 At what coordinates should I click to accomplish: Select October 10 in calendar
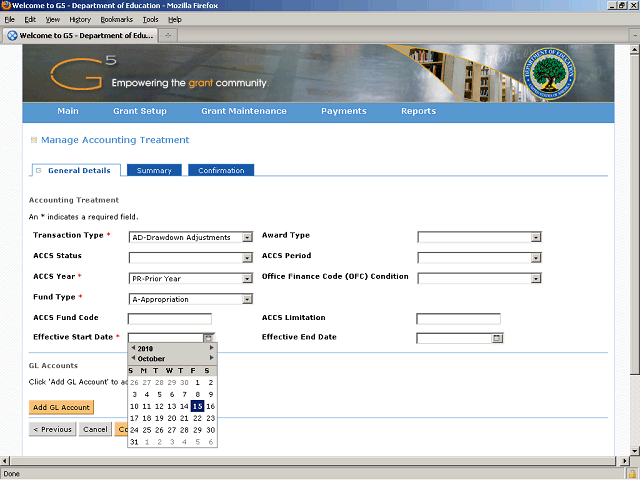pos(134,407)
